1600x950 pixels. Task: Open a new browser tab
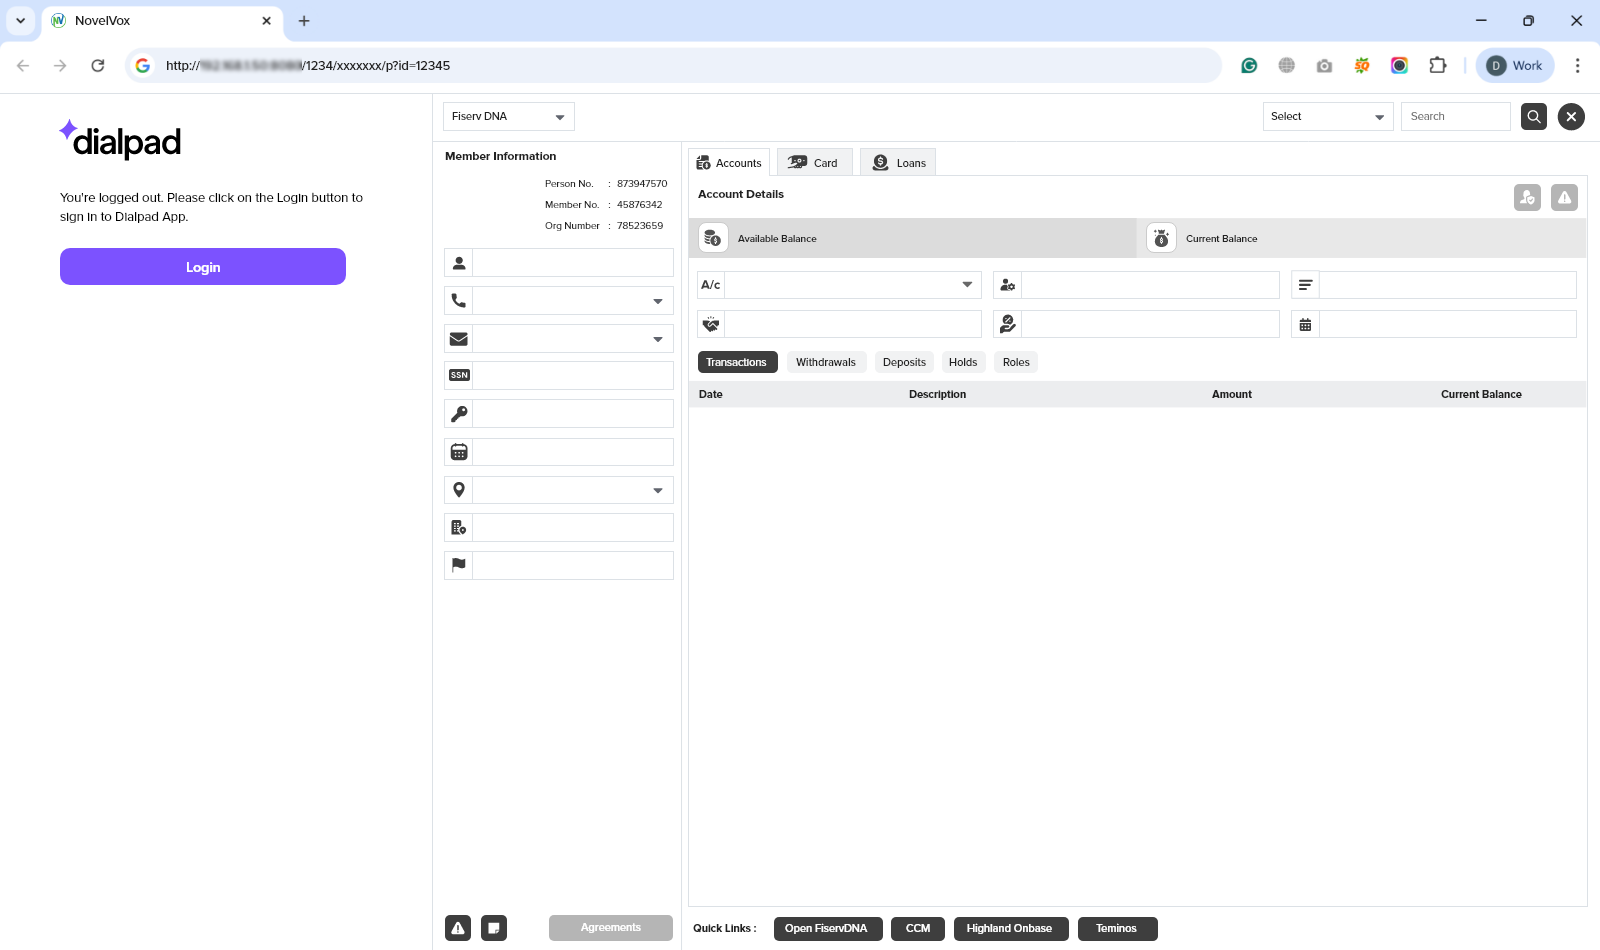(304, 21)
